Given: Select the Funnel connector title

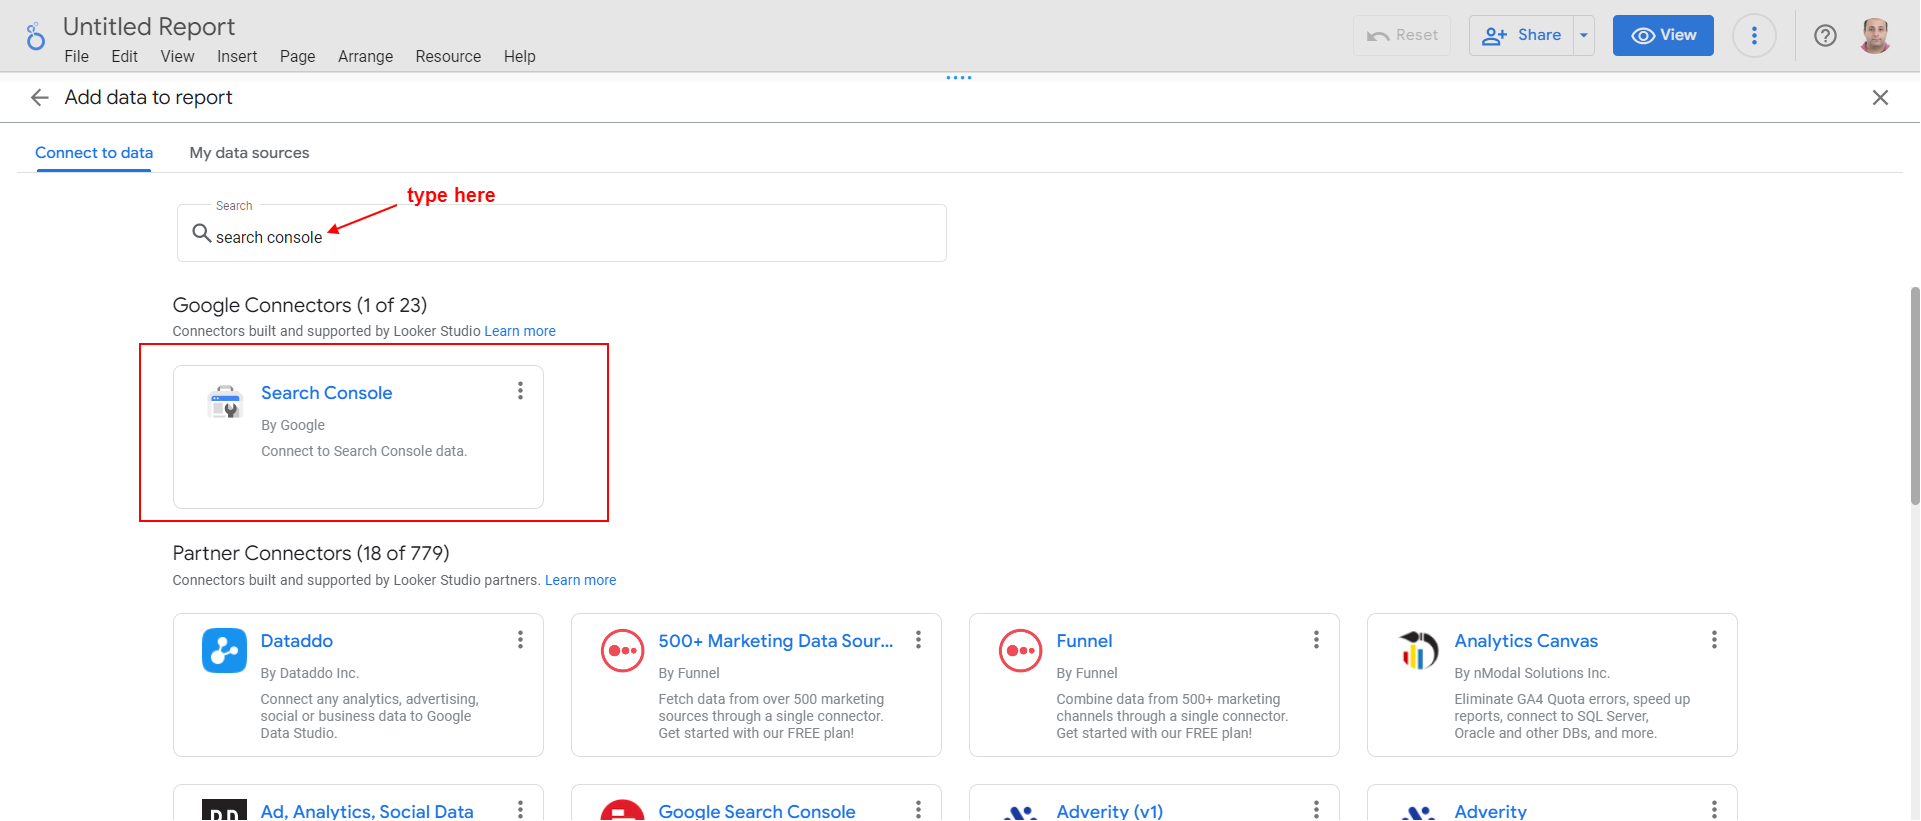Looking at the screenshot, I should [x=1084, y=641].
